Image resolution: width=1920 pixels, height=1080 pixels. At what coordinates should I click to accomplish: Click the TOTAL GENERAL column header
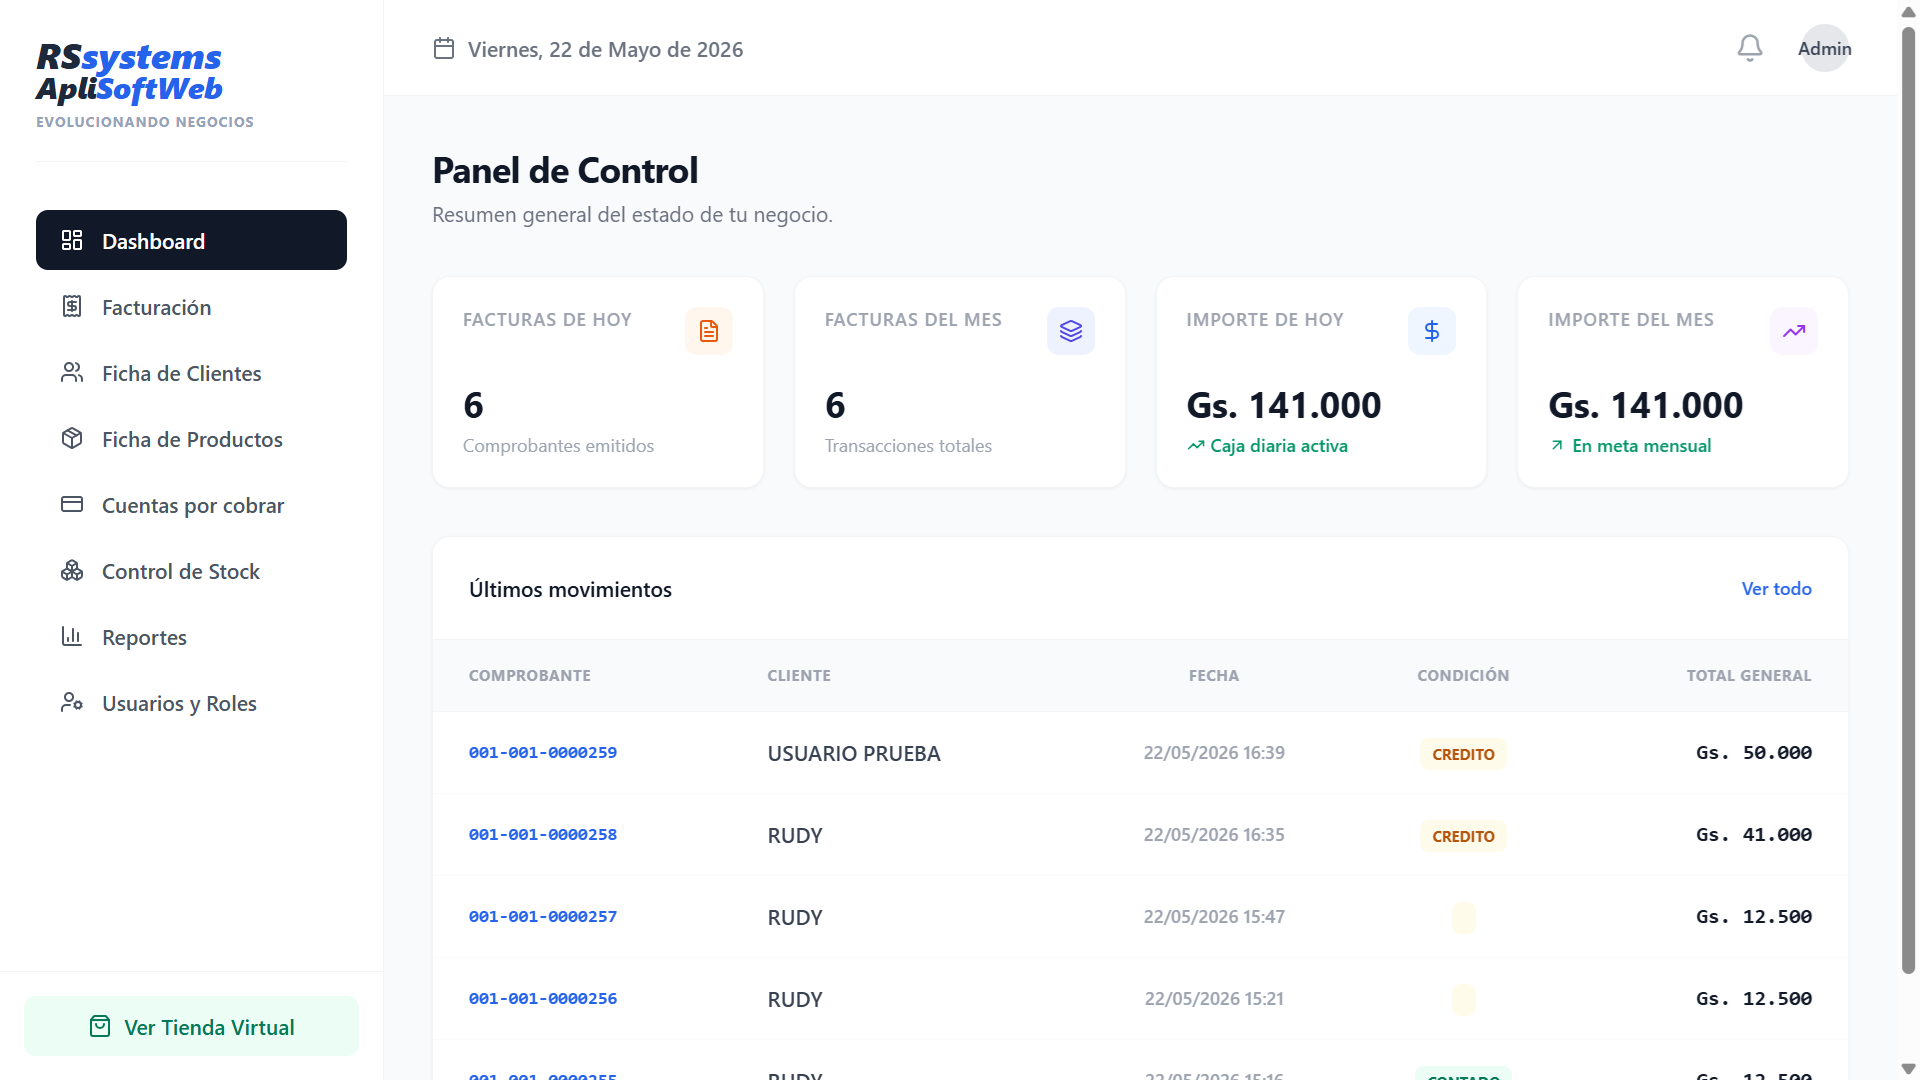coord(1749,675)
